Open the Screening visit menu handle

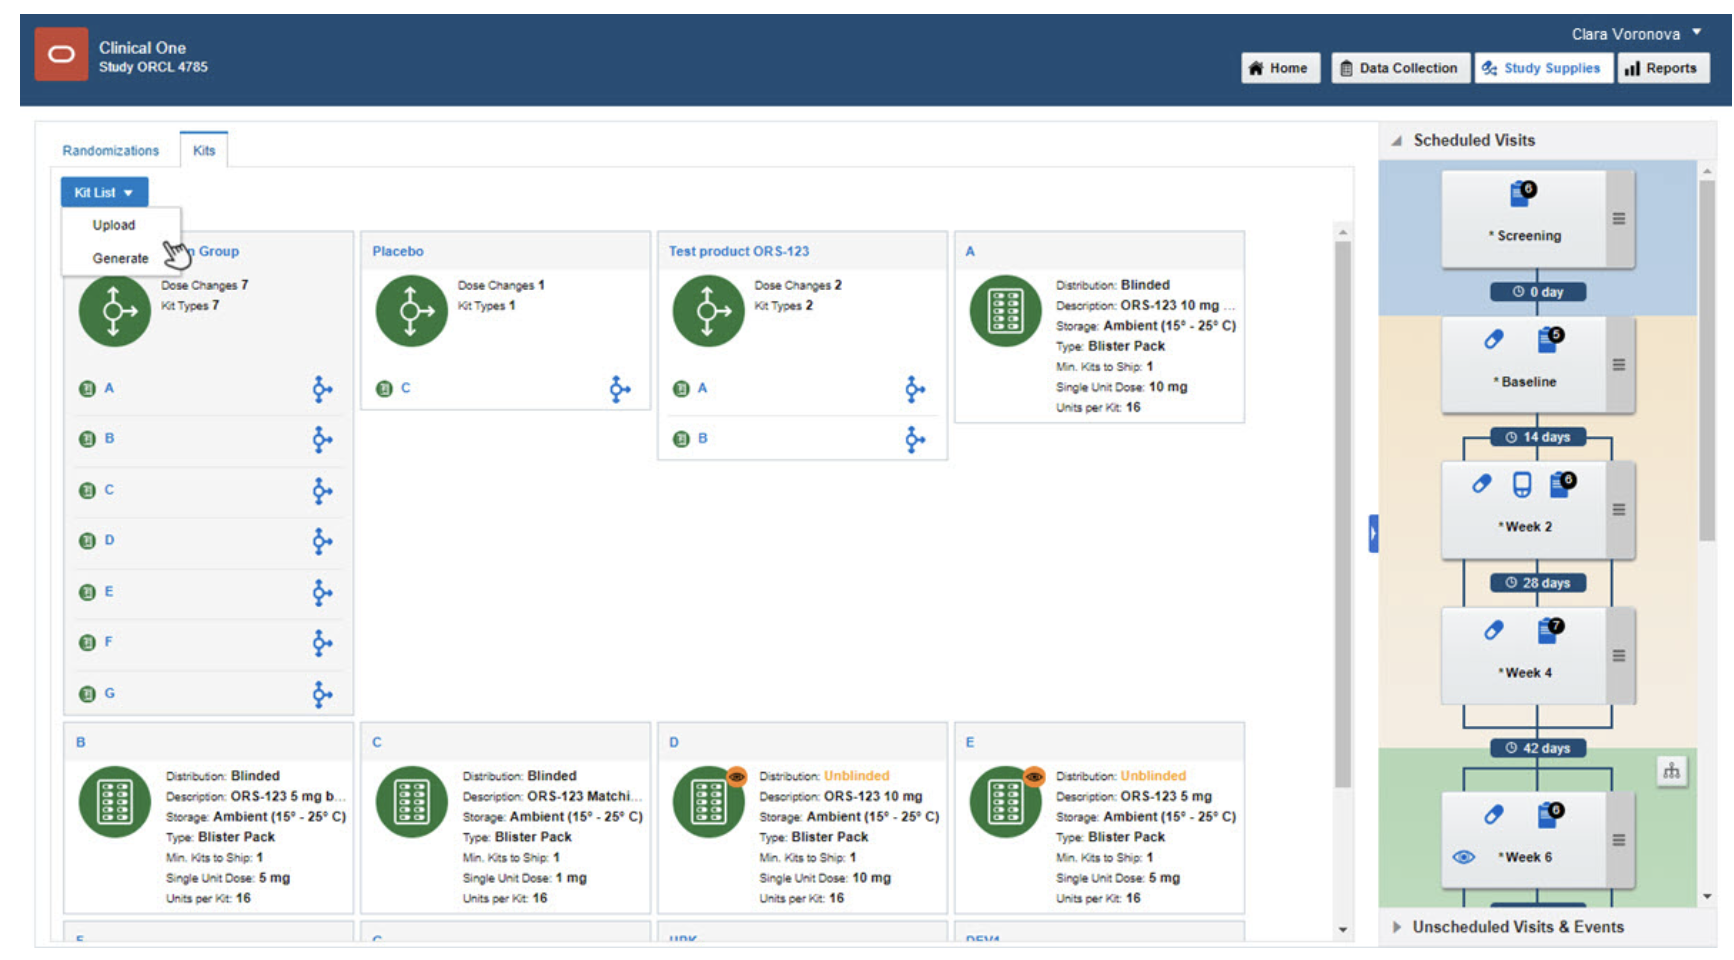coord(1619,219)
